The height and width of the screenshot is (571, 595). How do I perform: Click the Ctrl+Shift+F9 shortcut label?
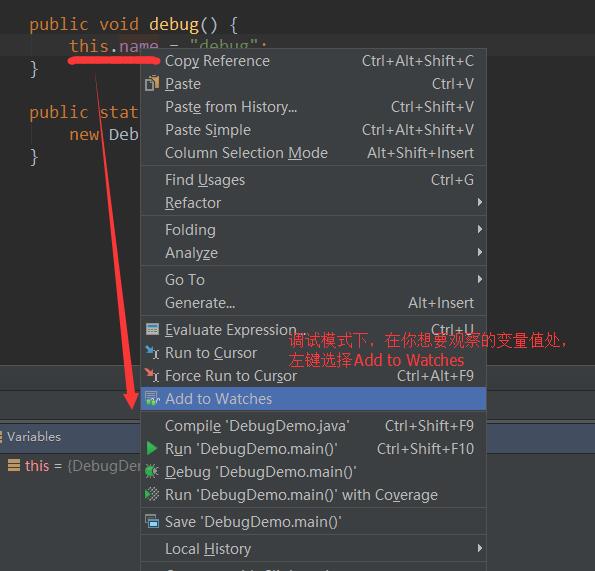pyautogui.click(x=429, y=426)
